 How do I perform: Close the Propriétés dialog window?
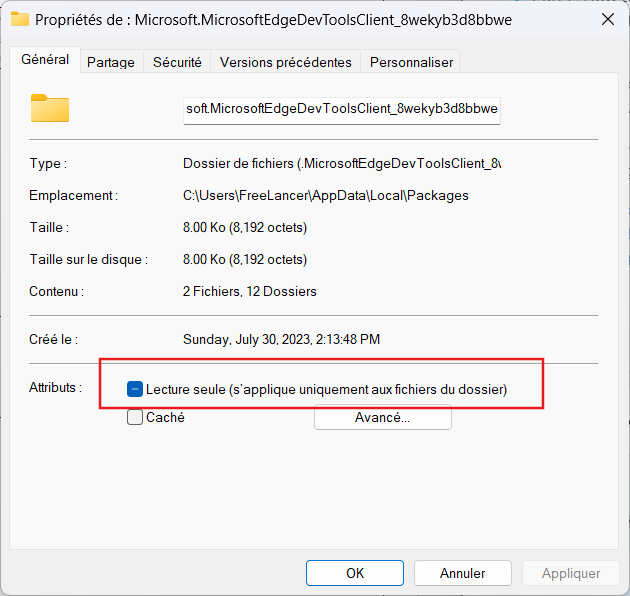point(607,19)
